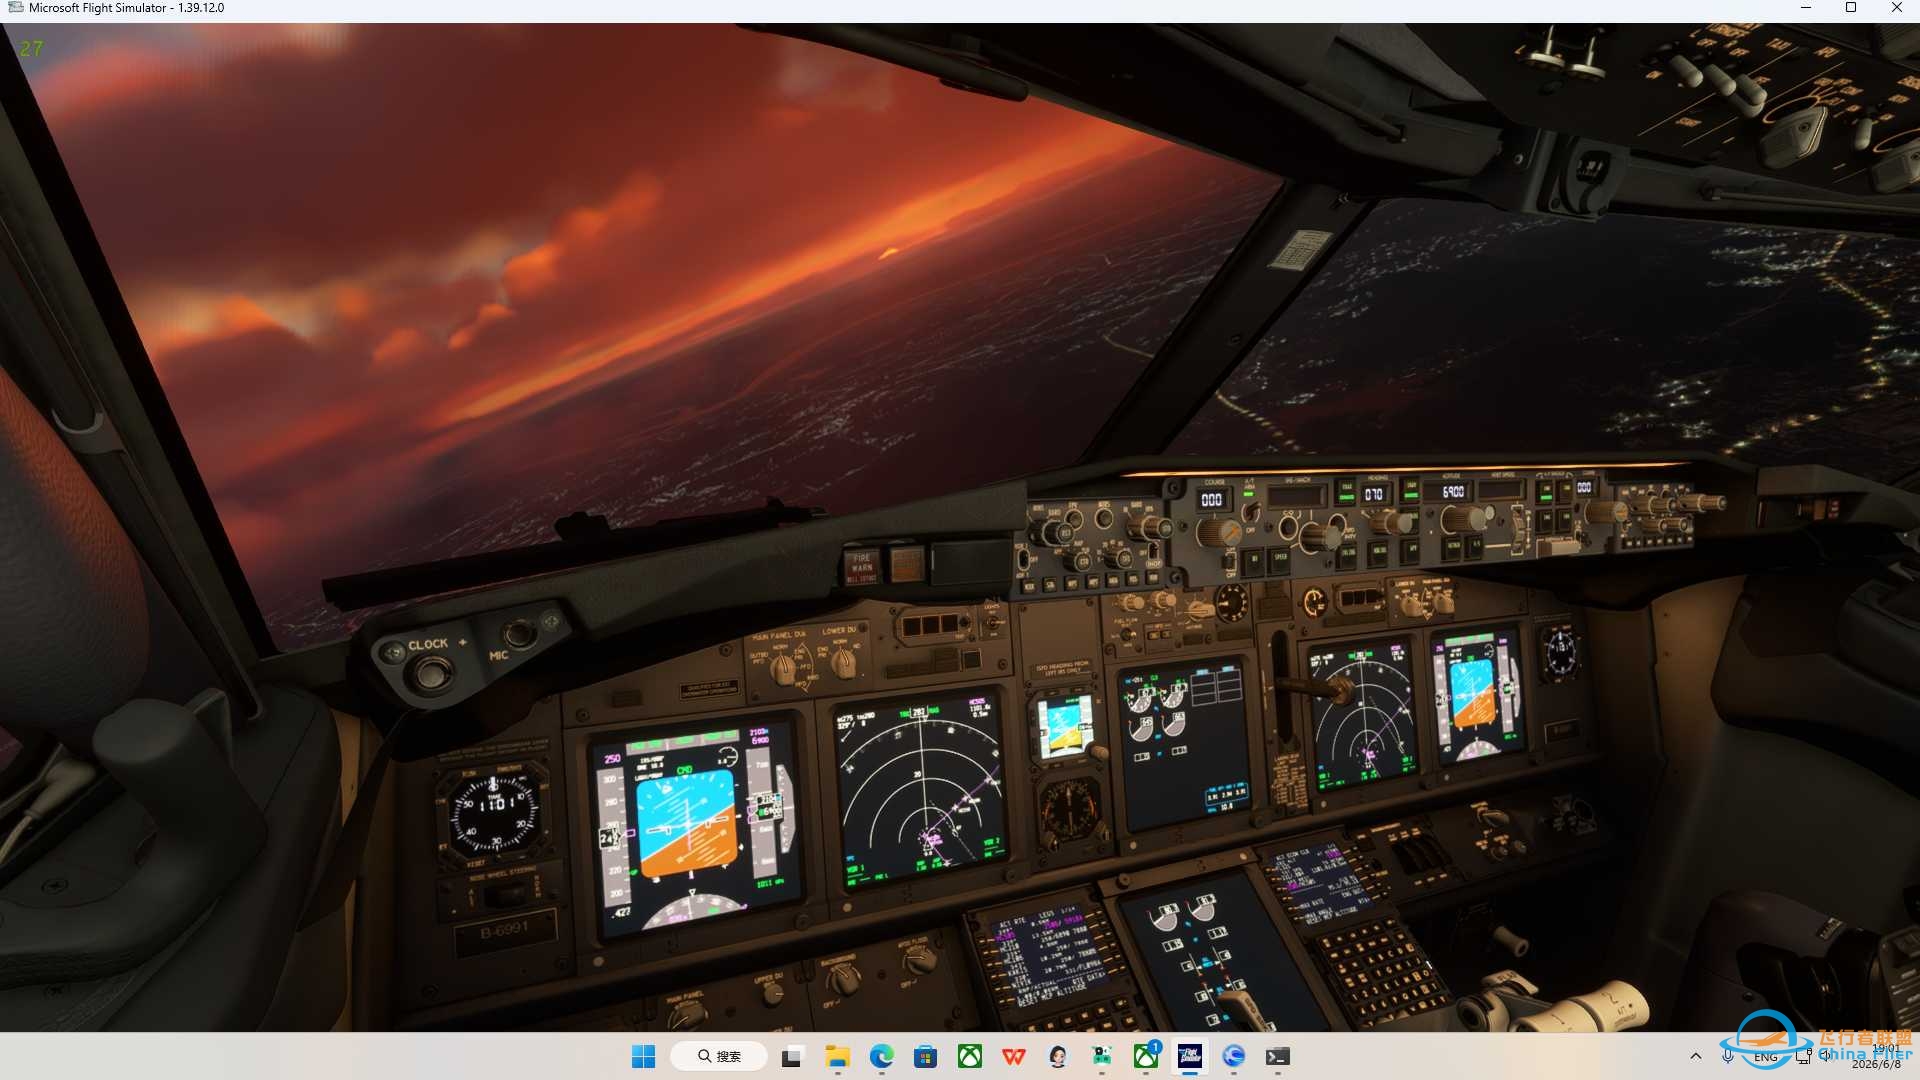
Task: Turn the MAIN PANEL DU selector knob
Action: coord(782,668)
